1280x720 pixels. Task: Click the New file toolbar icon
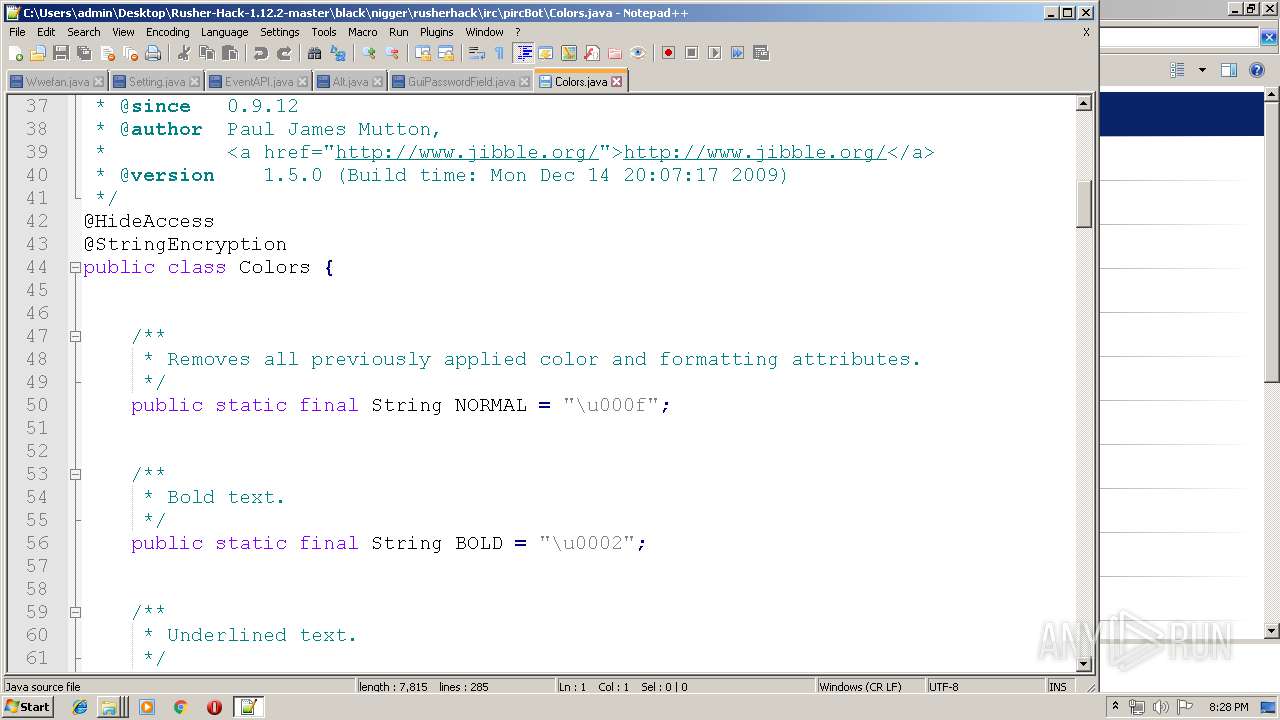point(15,53)
